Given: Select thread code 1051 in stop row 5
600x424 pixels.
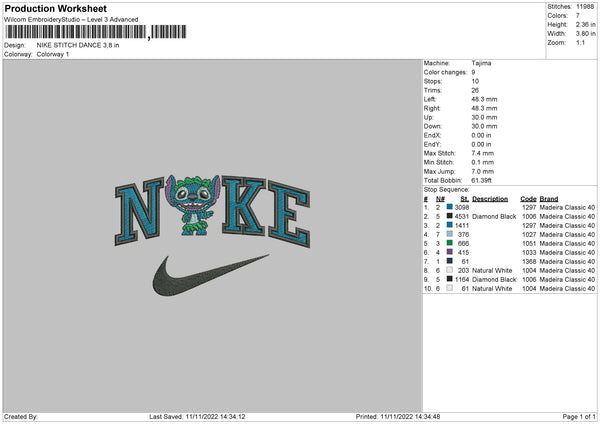Looking at the screenshot, I should [529, 243].
